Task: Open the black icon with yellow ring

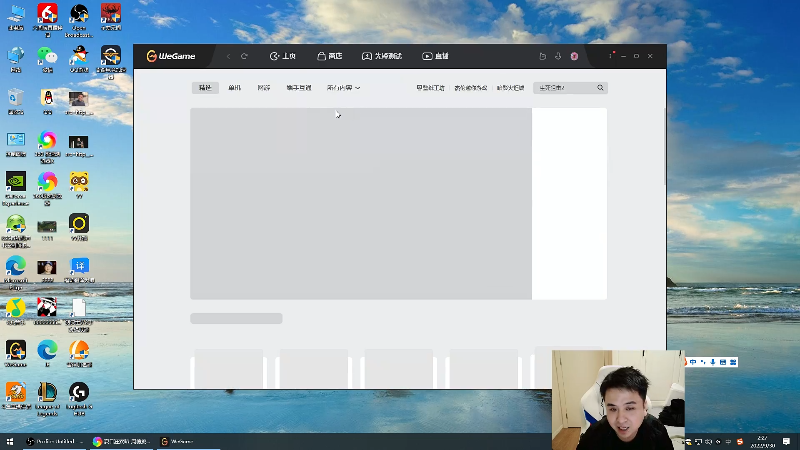Action: [79, 227]
